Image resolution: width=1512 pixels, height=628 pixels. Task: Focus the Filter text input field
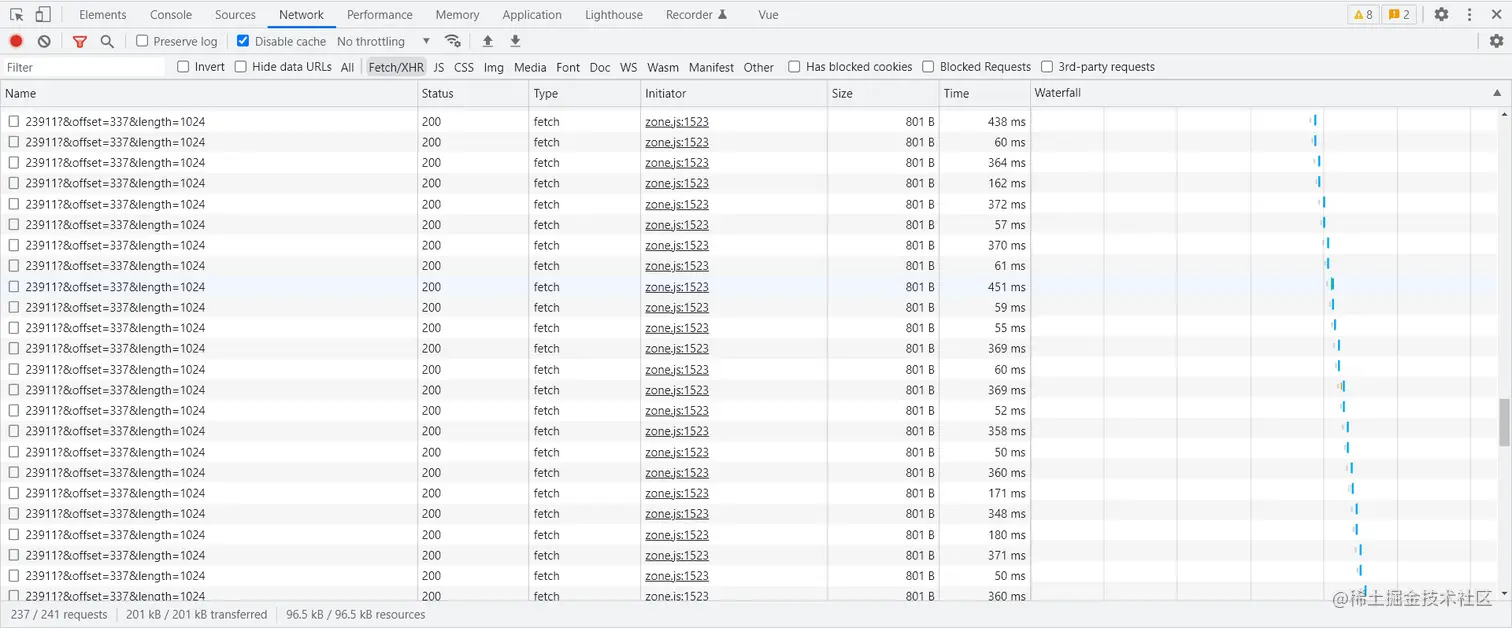tap(83, 67)
